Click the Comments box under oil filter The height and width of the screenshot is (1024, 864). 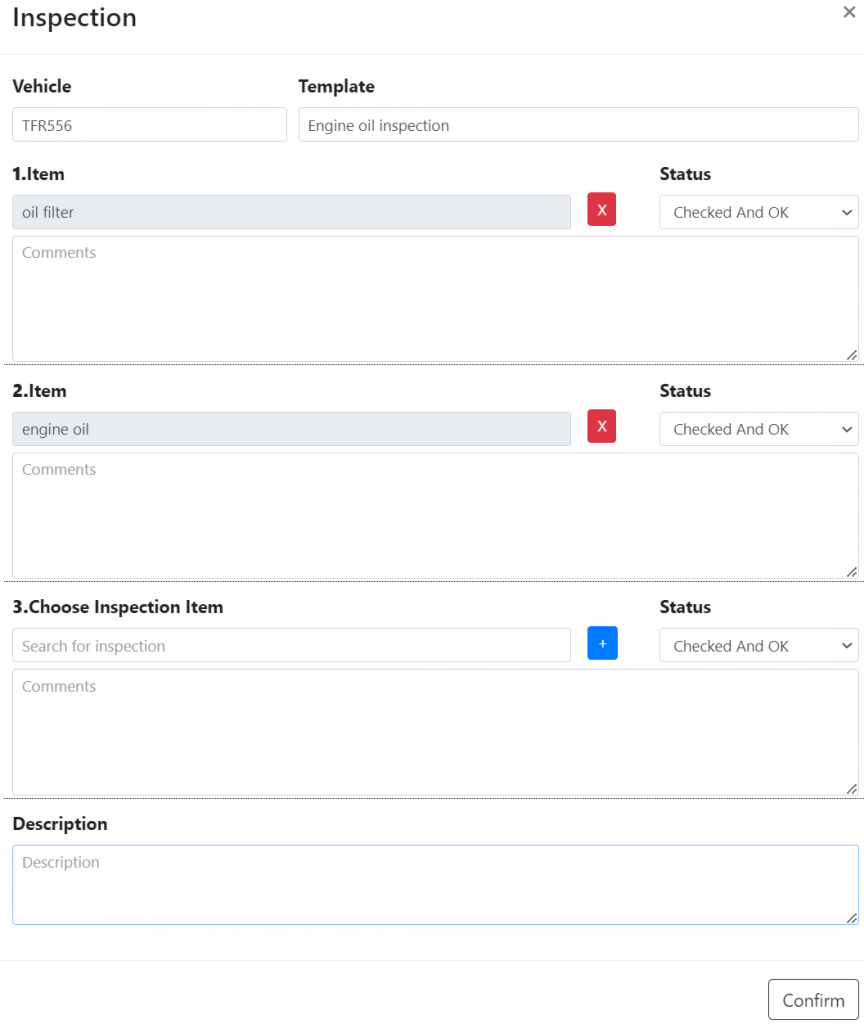coord(436,299)
